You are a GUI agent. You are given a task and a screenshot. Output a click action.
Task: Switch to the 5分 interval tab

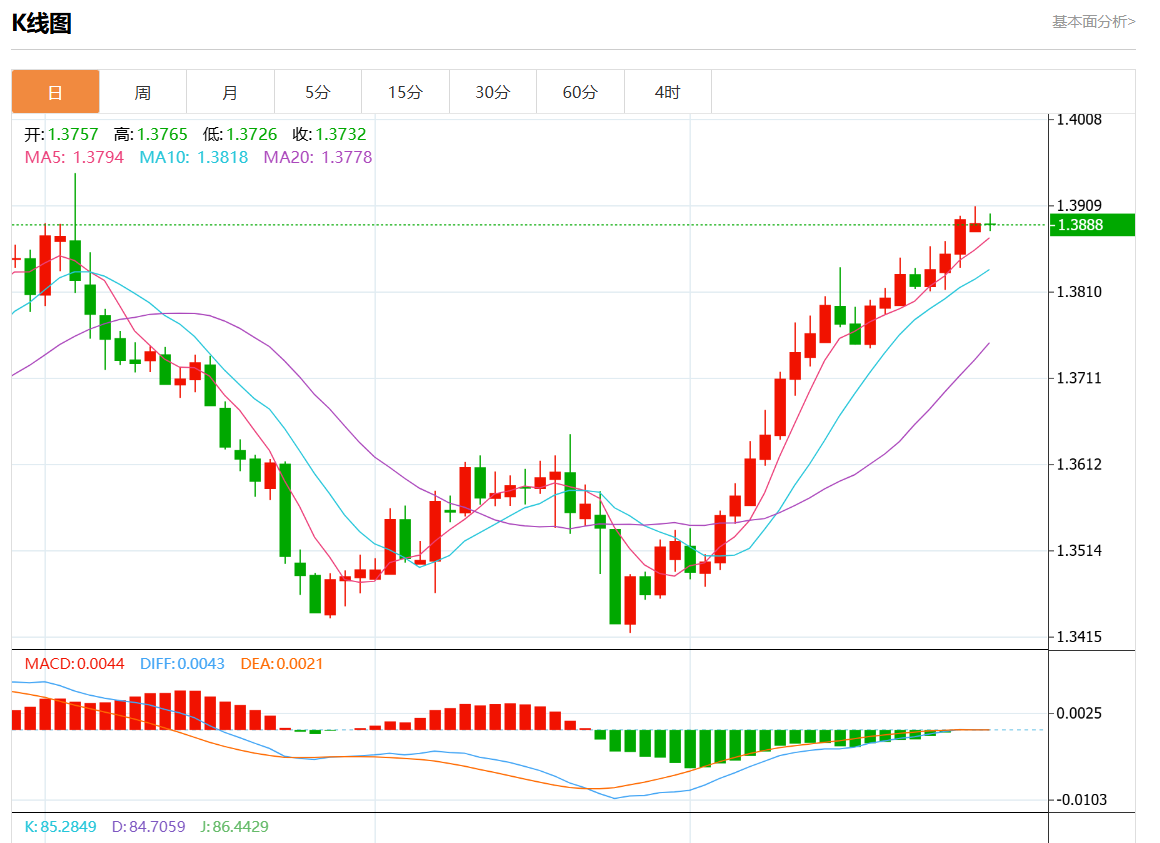[317, 92]
